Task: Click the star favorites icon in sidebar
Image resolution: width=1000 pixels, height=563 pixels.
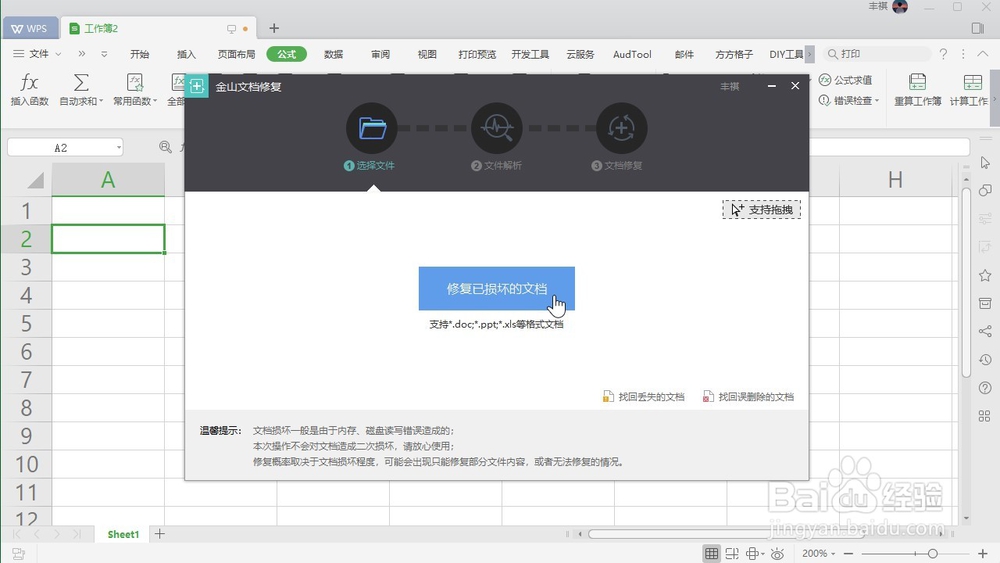Action: pyautogui.click(x=985, y=275)
